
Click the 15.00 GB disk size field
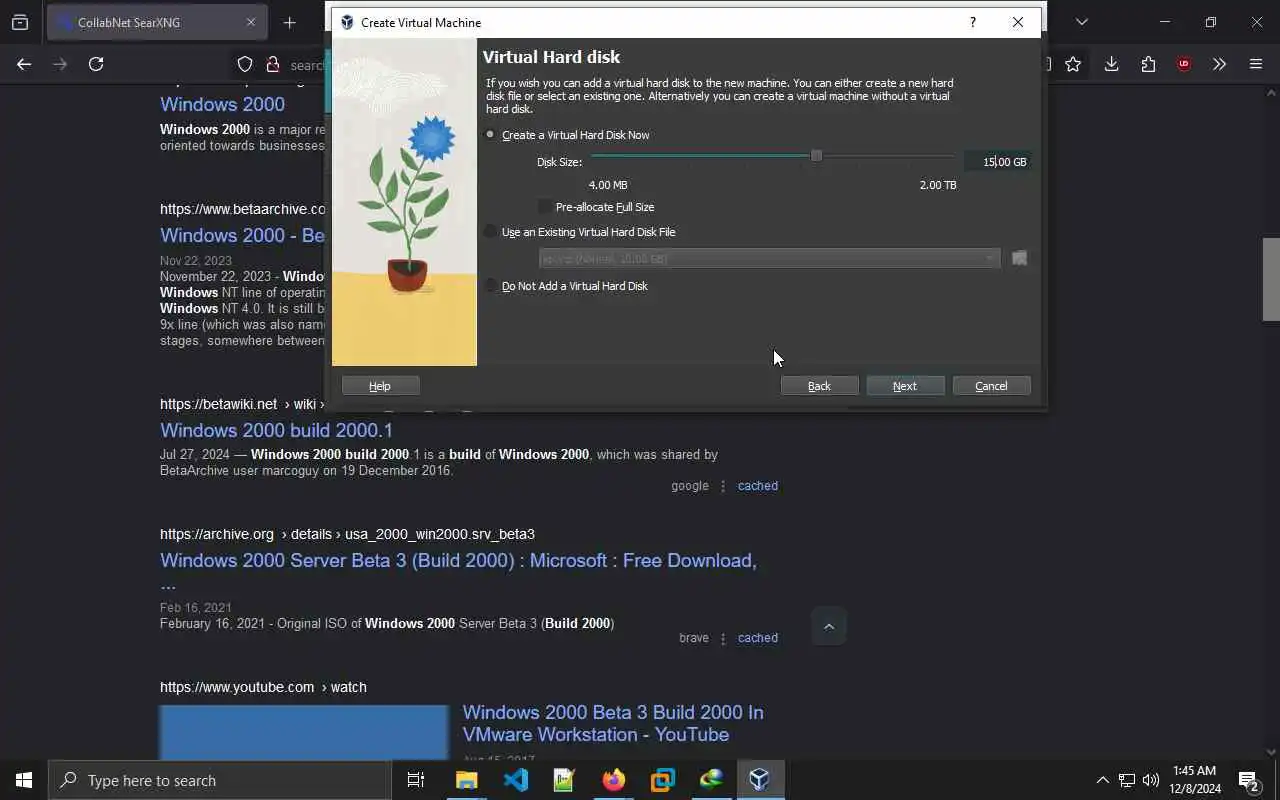coord(998,162)
